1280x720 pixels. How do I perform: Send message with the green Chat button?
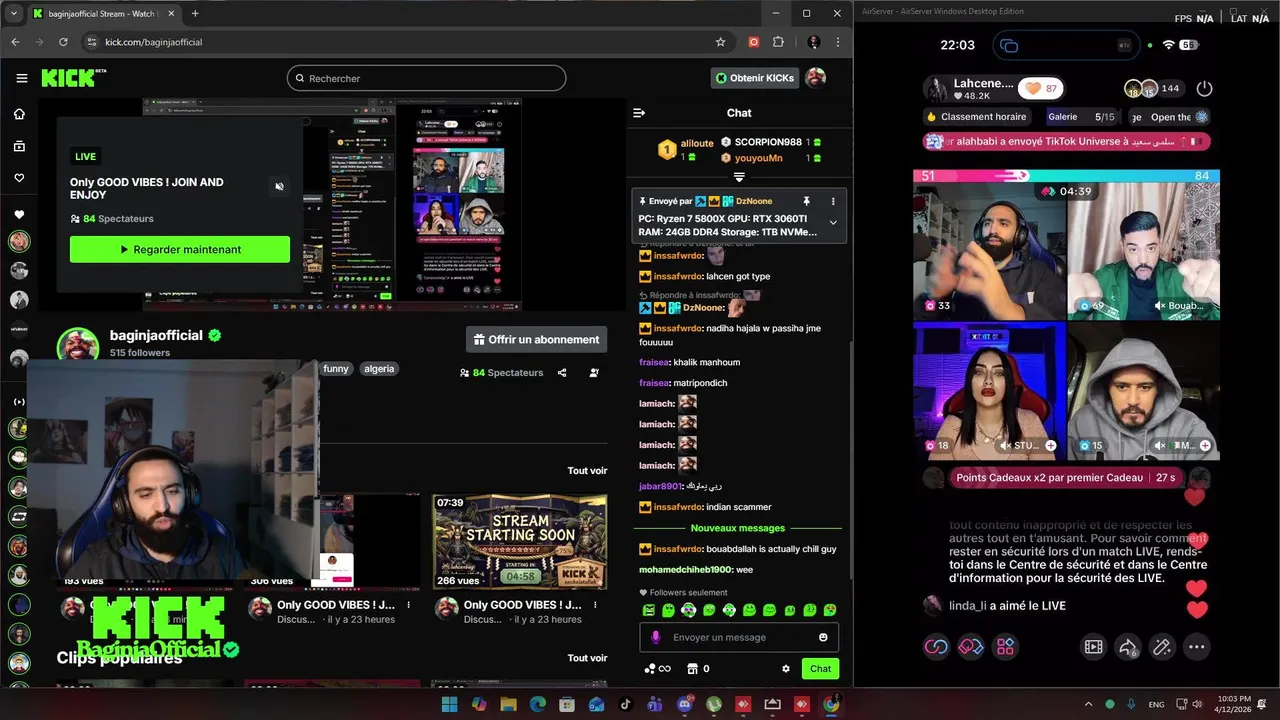[820, 669]
